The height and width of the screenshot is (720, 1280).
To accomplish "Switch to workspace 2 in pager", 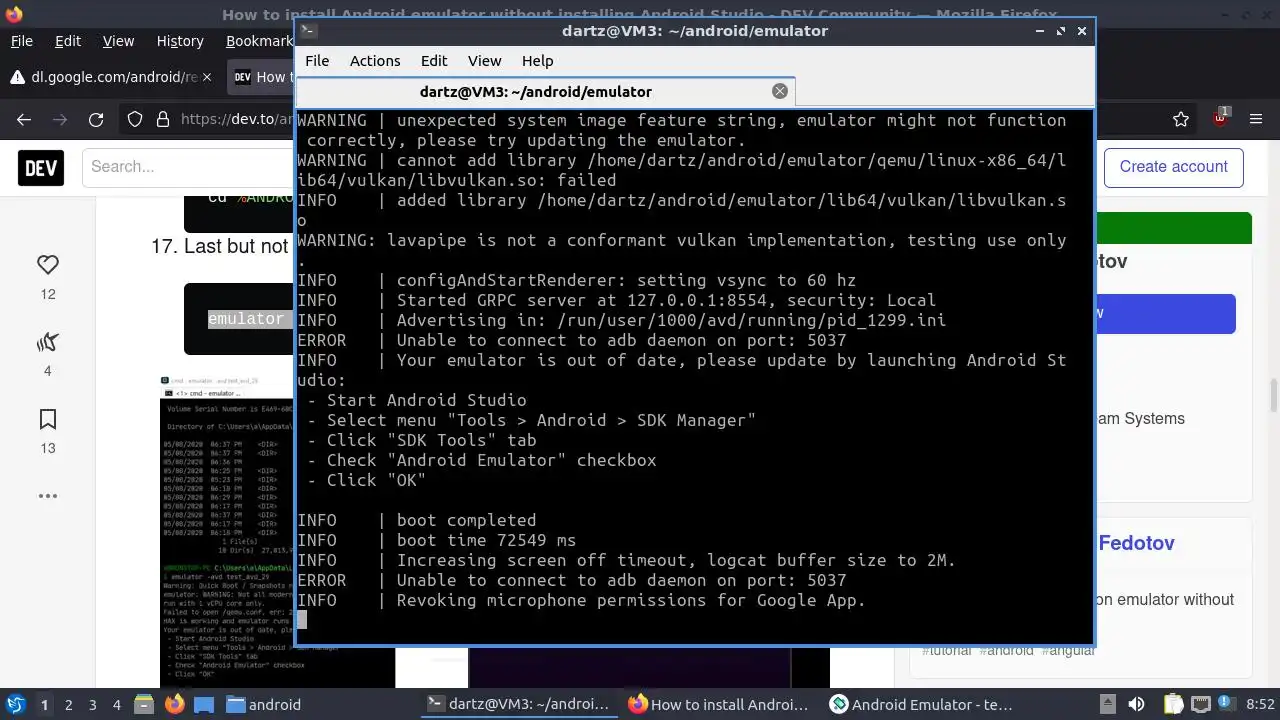I will 69,704.
